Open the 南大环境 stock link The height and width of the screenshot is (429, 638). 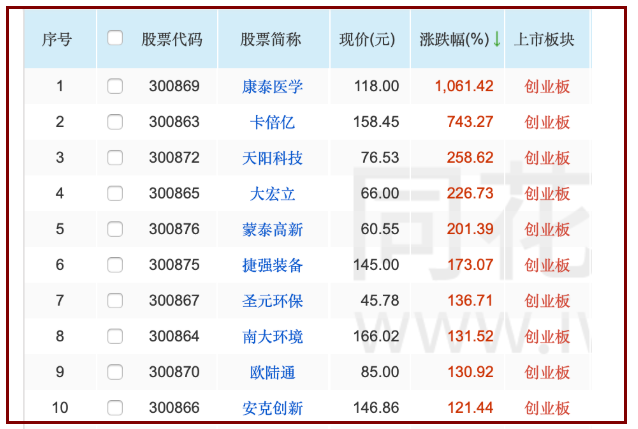pos(272,337)
